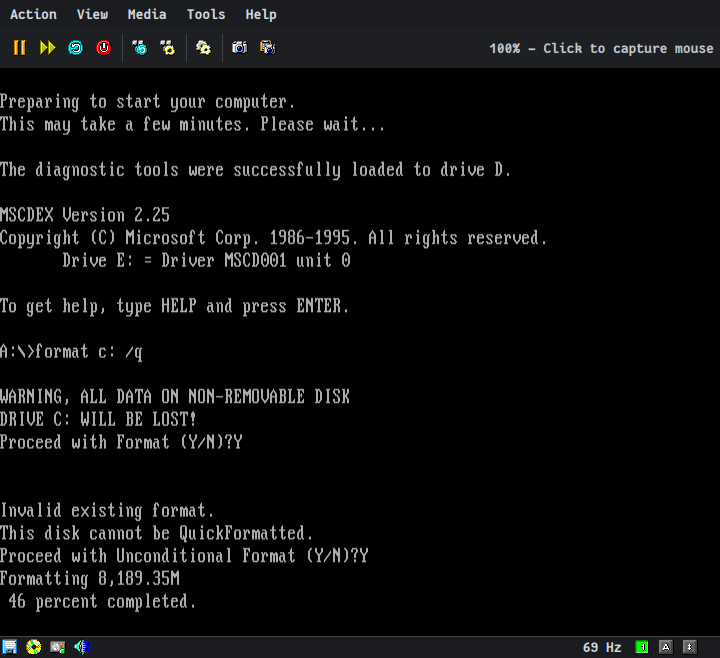
Task: Click 'To get help, type HELP' line
Action: [174, 306]
